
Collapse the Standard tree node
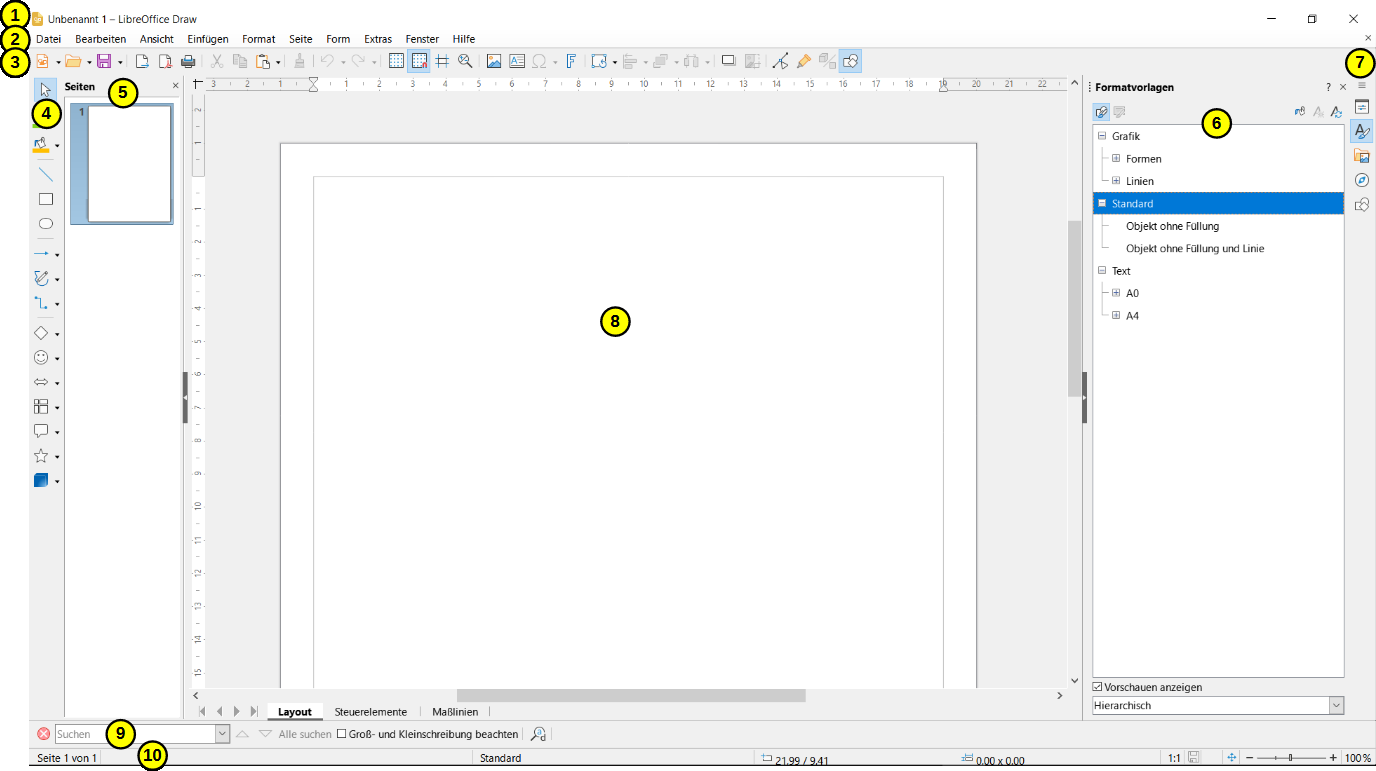(1102, 203)
